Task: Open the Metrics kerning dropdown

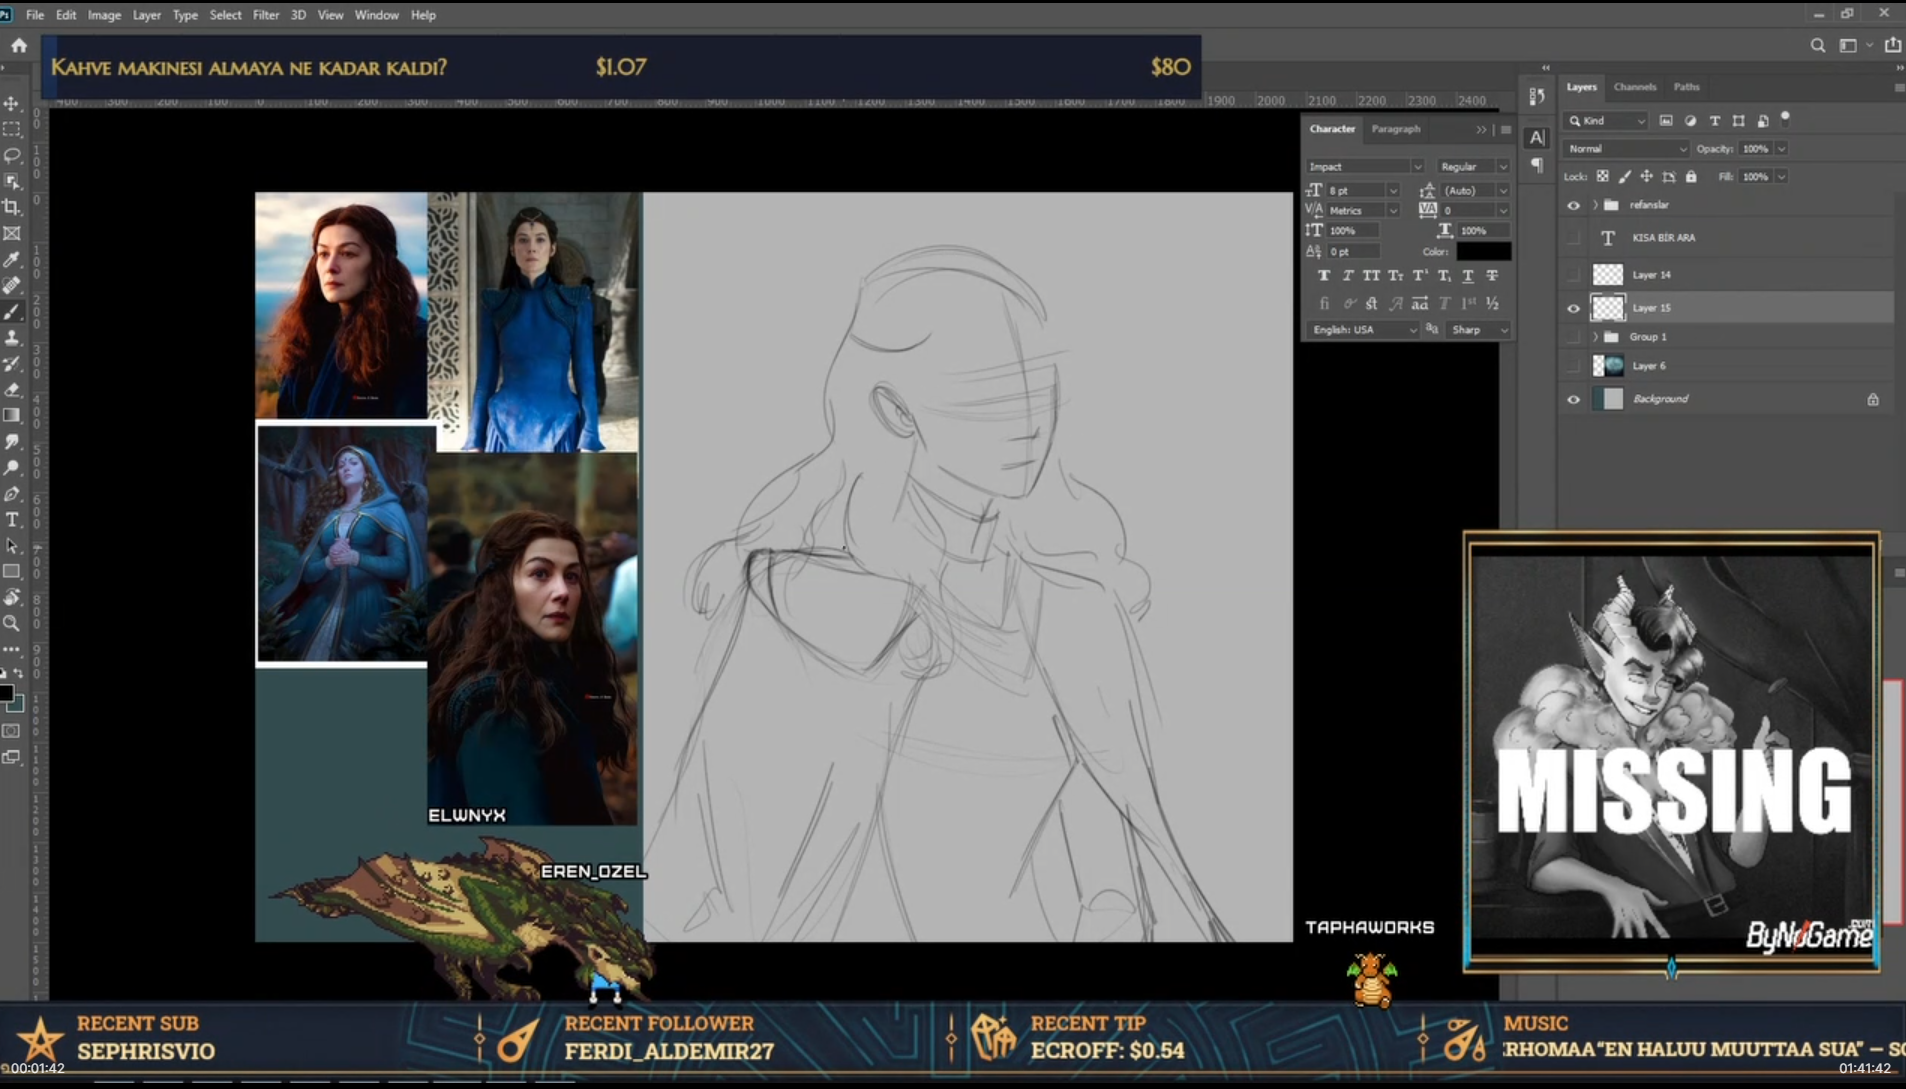Action: click(1392, 210)
